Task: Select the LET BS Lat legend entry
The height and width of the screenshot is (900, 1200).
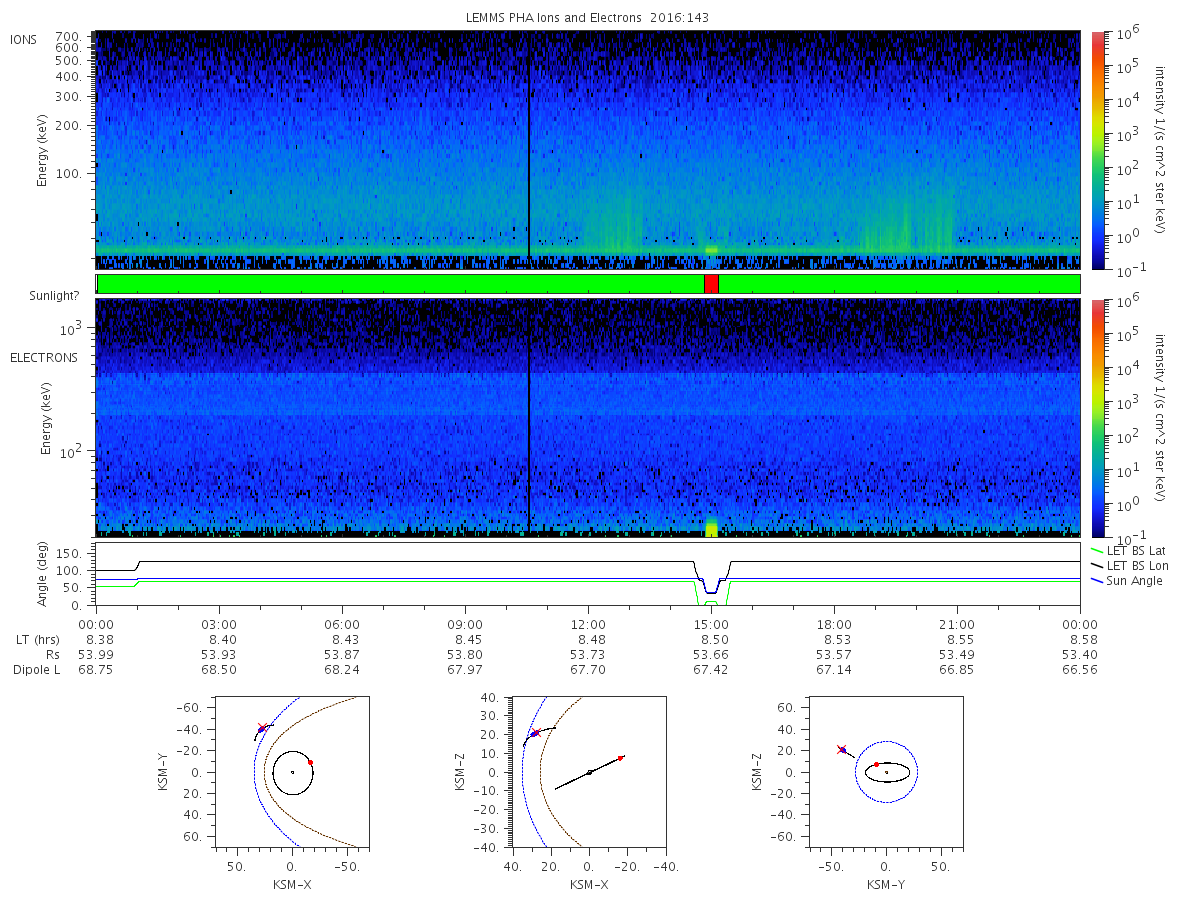Action: (x=1129, y=550)
